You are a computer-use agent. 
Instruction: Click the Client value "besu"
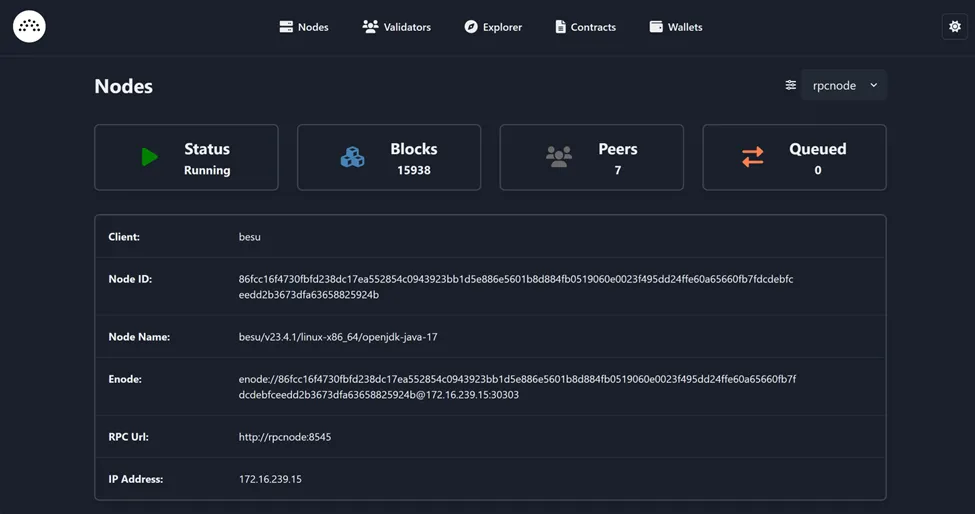coord(249,237)
